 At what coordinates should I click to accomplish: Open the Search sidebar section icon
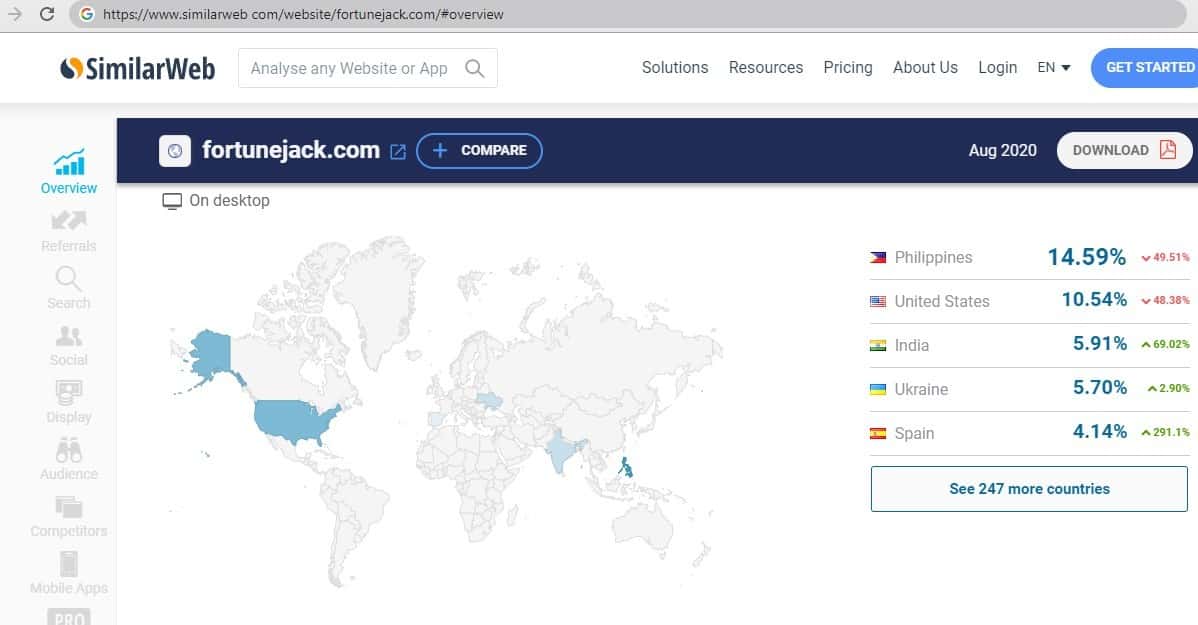coord(68,279)
